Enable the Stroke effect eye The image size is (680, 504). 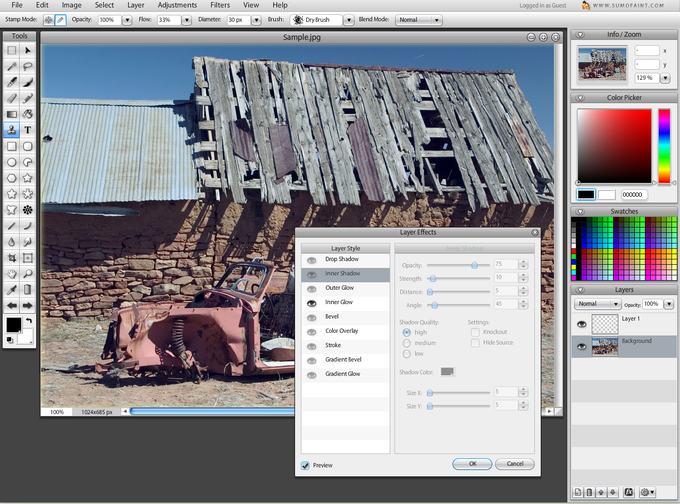[x=311, y=346]
